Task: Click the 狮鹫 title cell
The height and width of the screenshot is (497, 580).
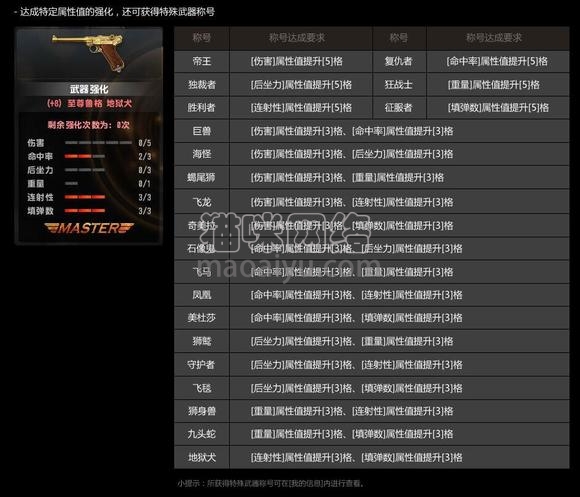Action: coord(202,341)
